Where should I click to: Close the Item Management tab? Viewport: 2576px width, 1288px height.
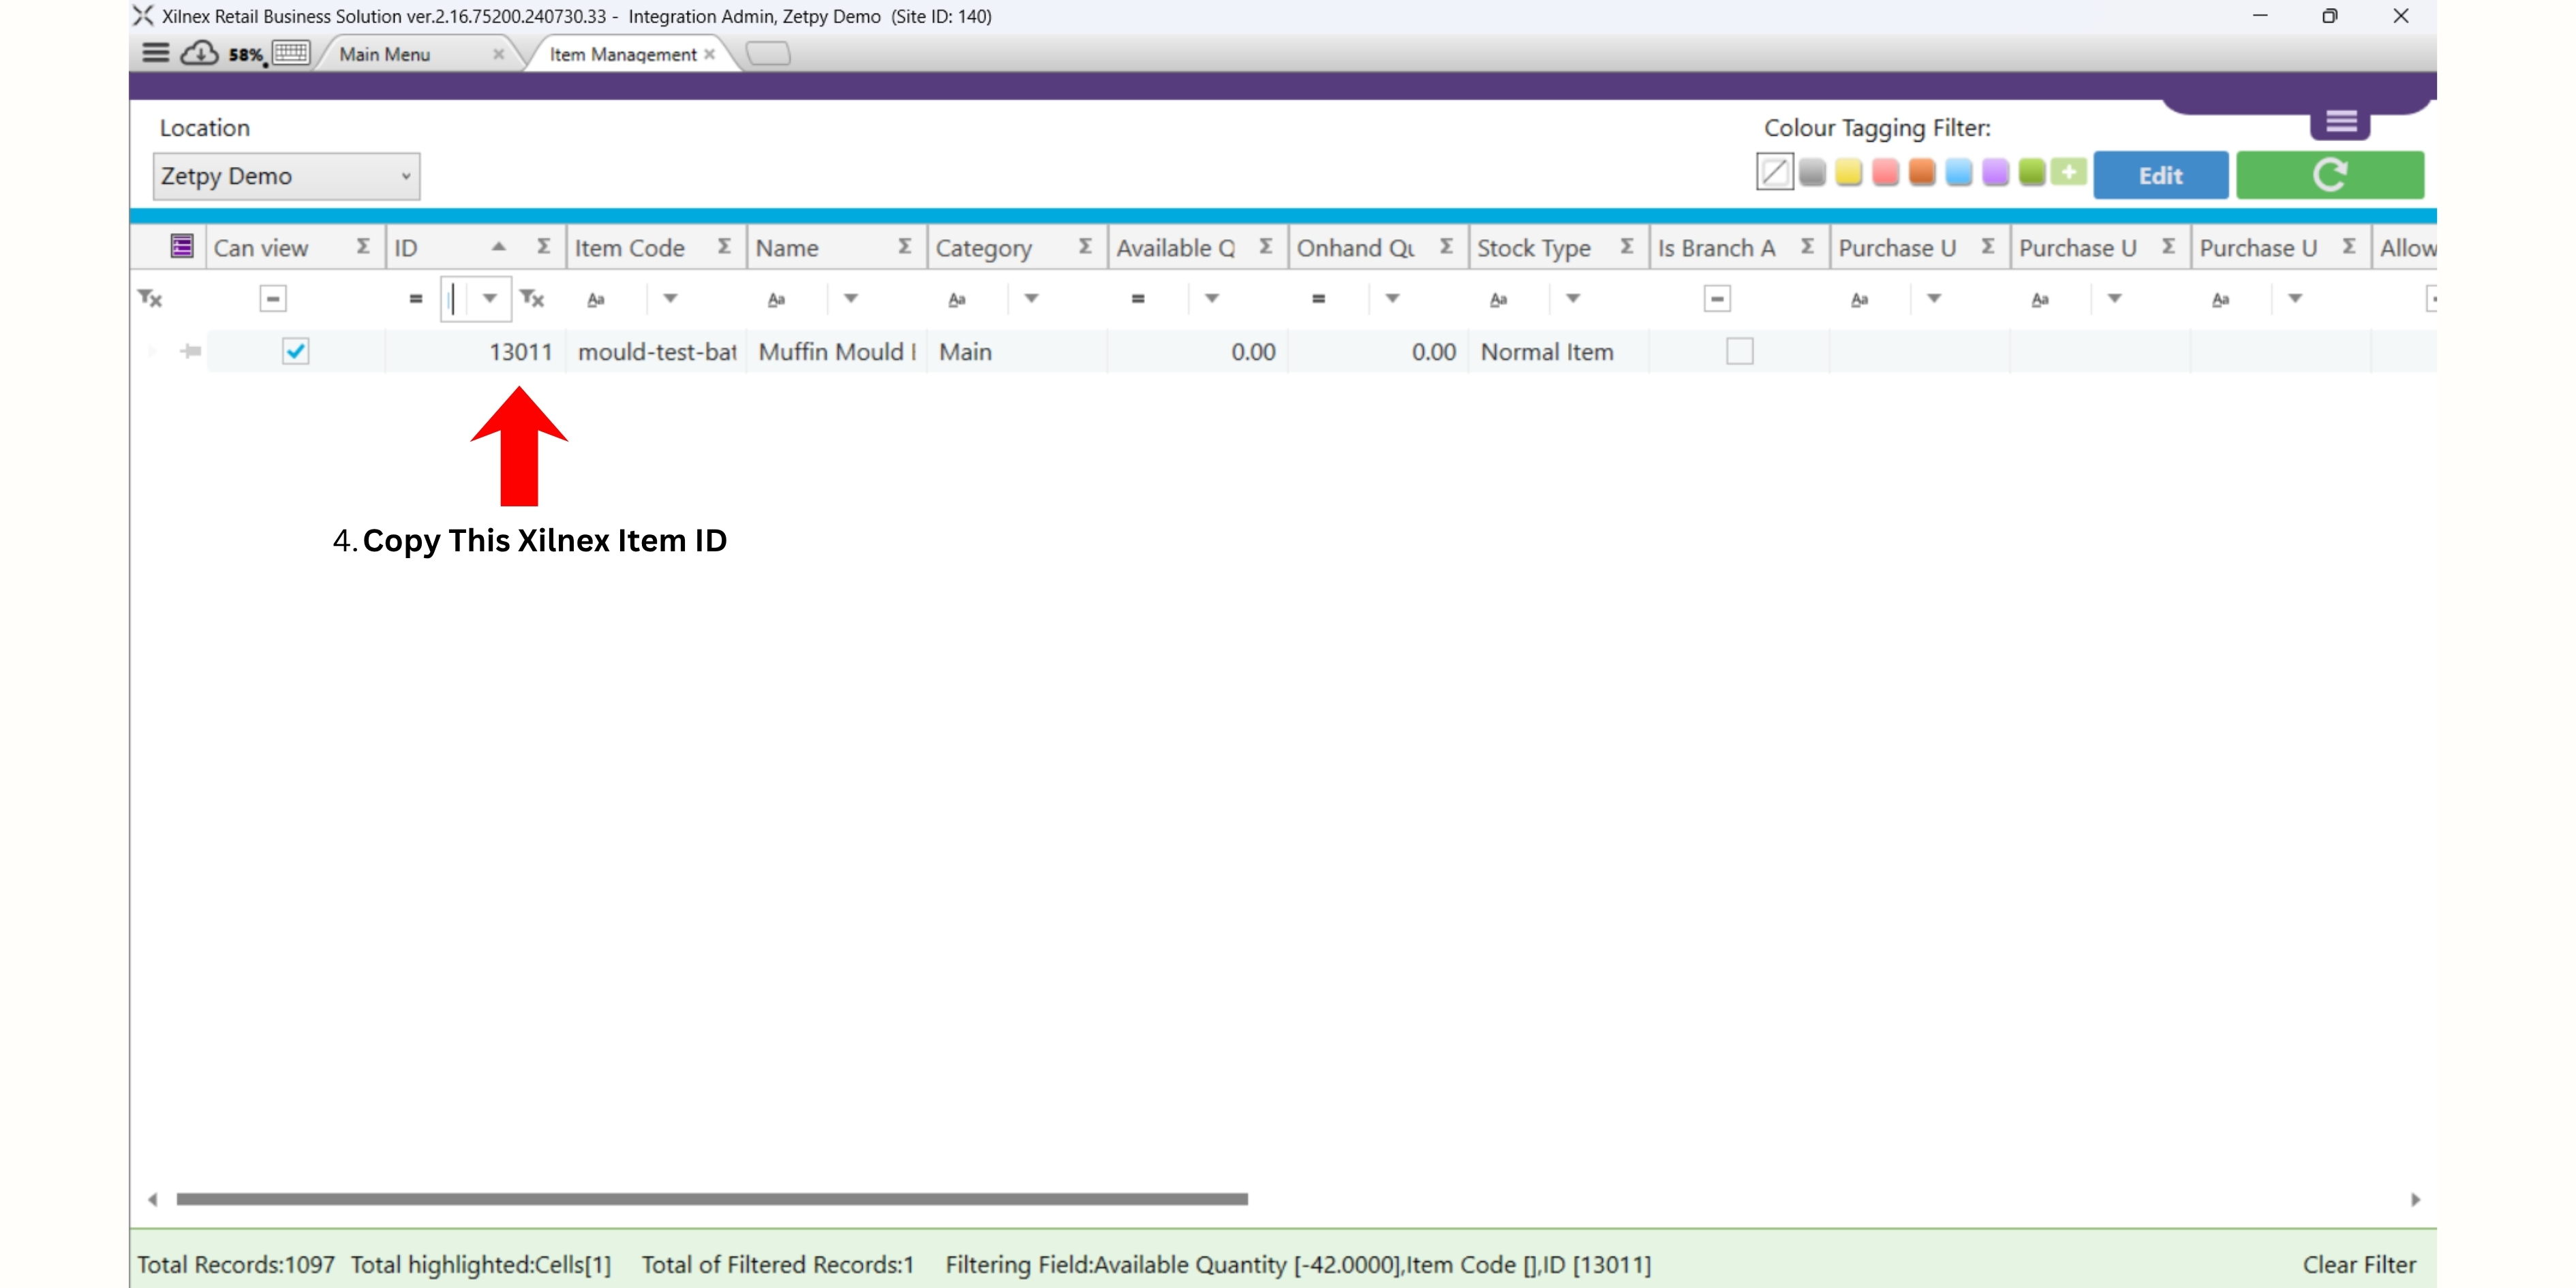coord(709,54)
